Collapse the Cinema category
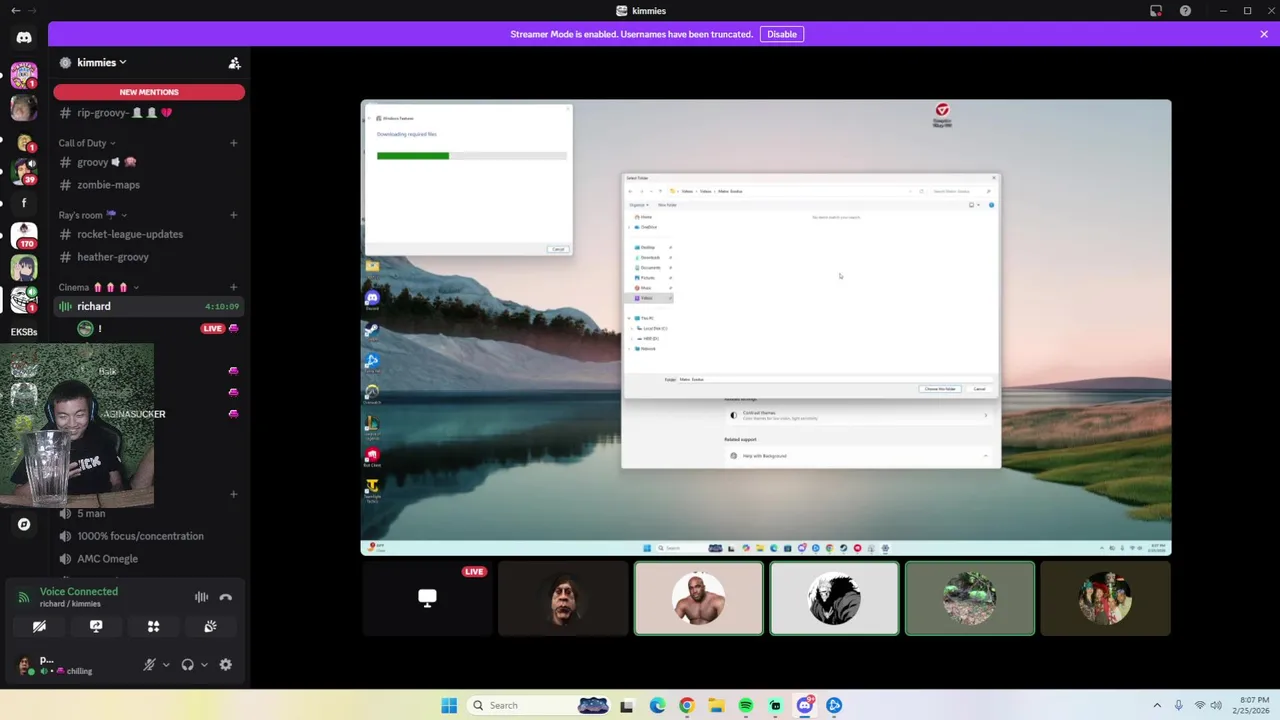1280x720 pixels. [x=98, y=287]
